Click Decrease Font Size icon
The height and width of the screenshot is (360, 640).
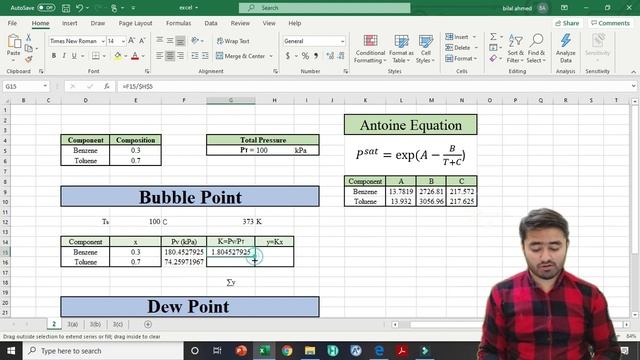point(142,41)
